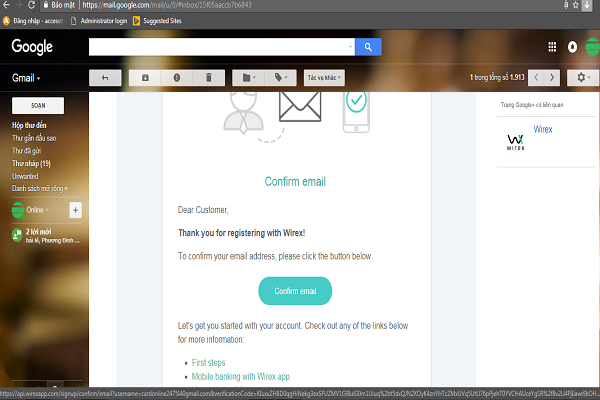Open the Gmail dropdown menu
Image resolution: width=600 pixels, height=400 pixels.
pyautogui.click(x=26, y=78)
